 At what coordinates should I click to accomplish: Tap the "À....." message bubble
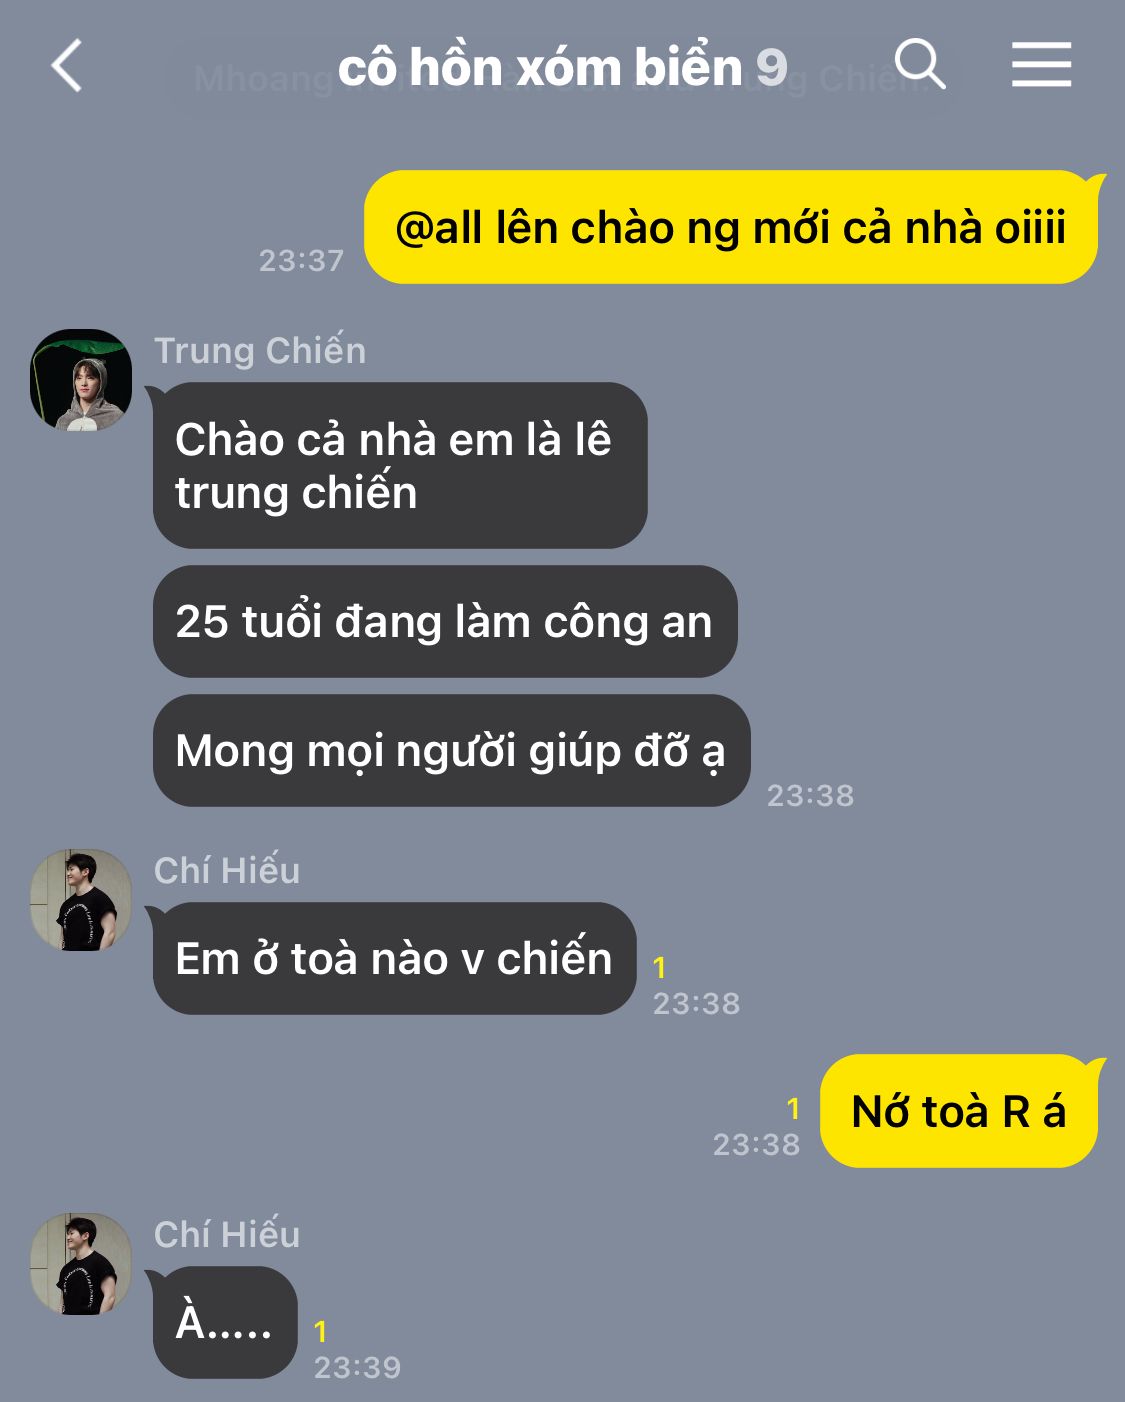tap(225, 1322)
